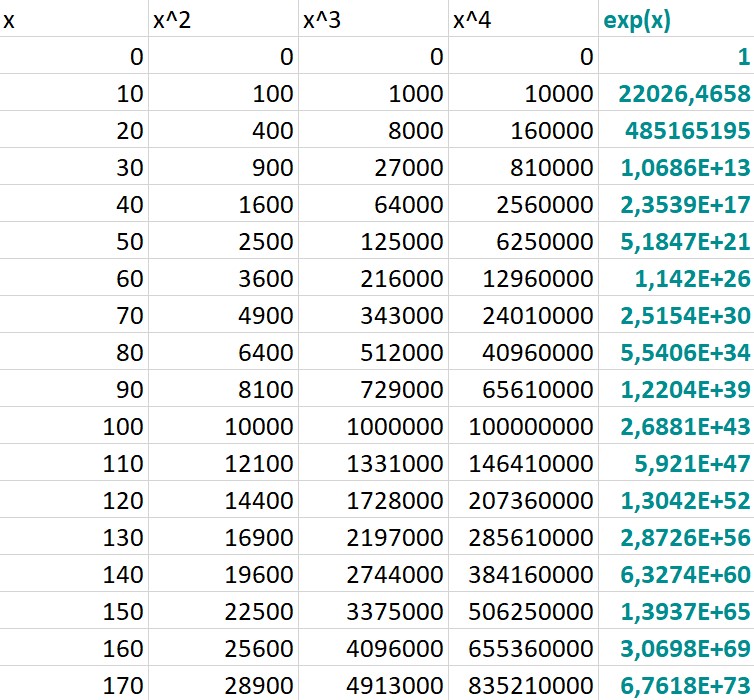Click the cell containing 40960000
The image size is (754, 700).
coord(524,352)
